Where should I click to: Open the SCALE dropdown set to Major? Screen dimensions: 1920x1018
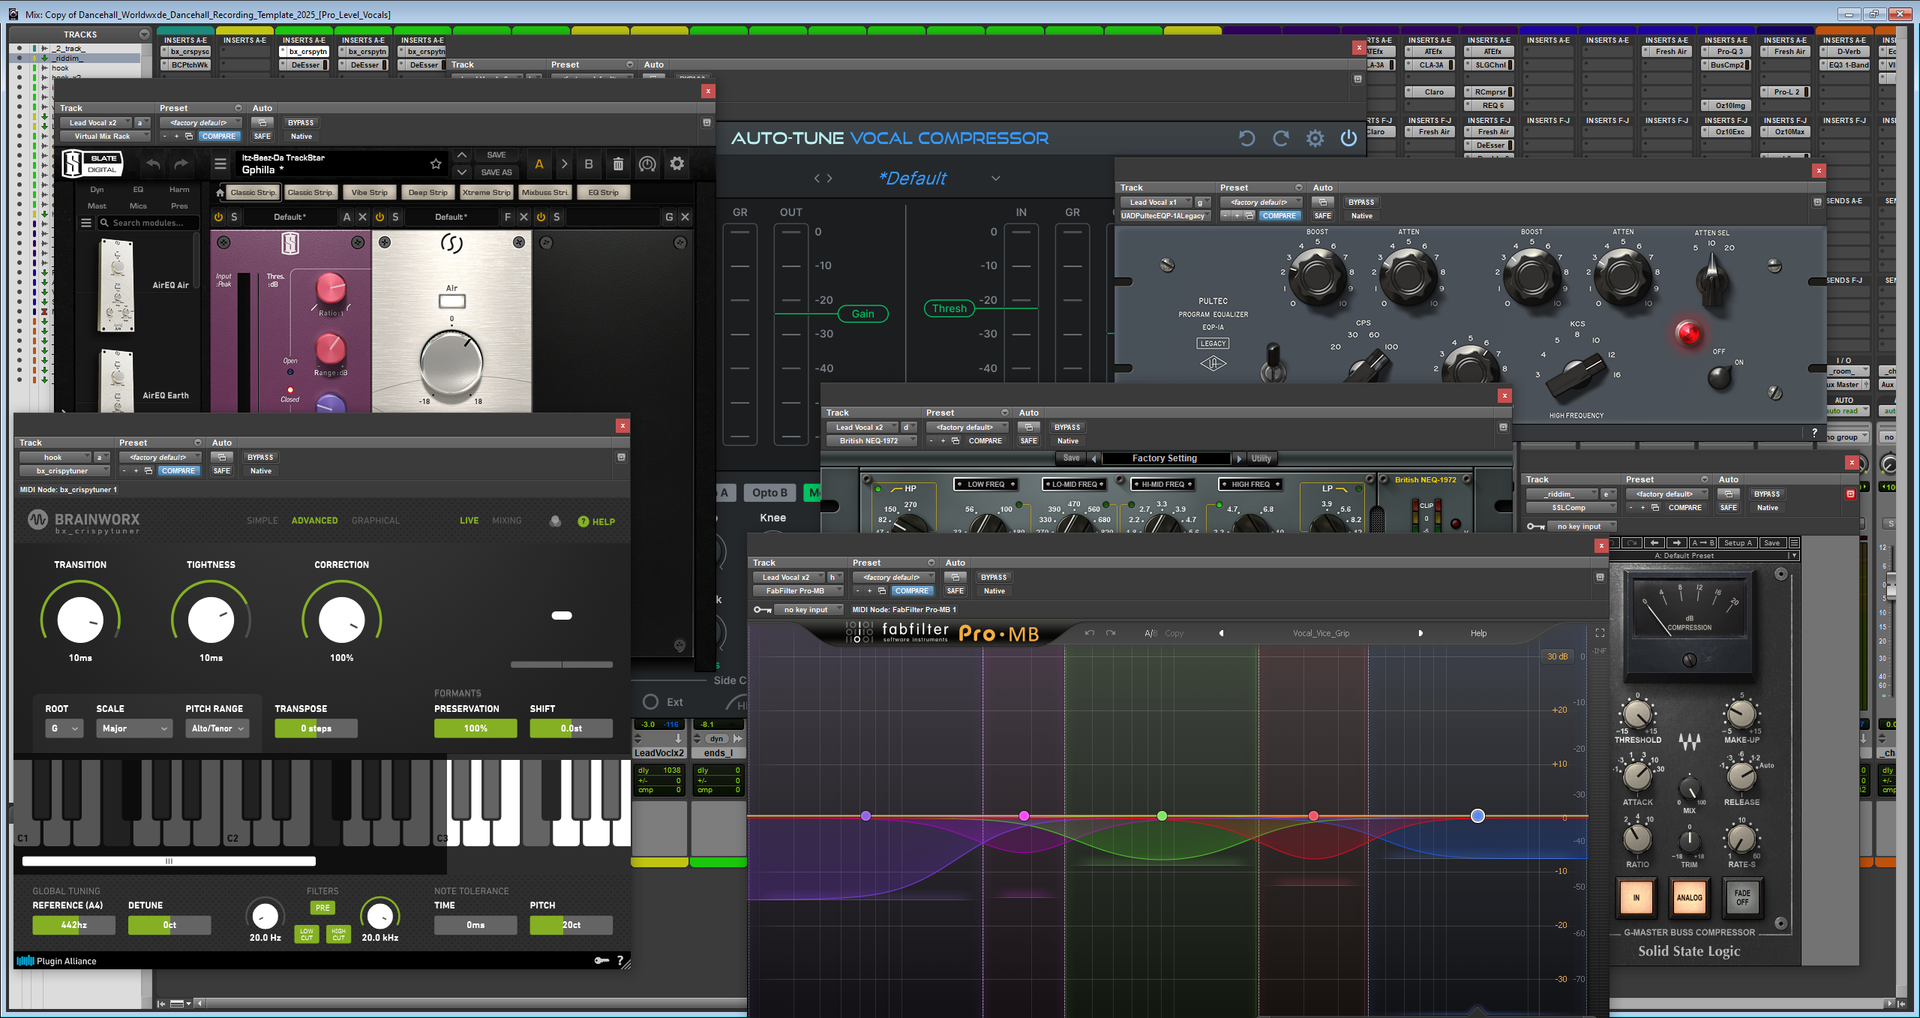click(x=135, y=729)
